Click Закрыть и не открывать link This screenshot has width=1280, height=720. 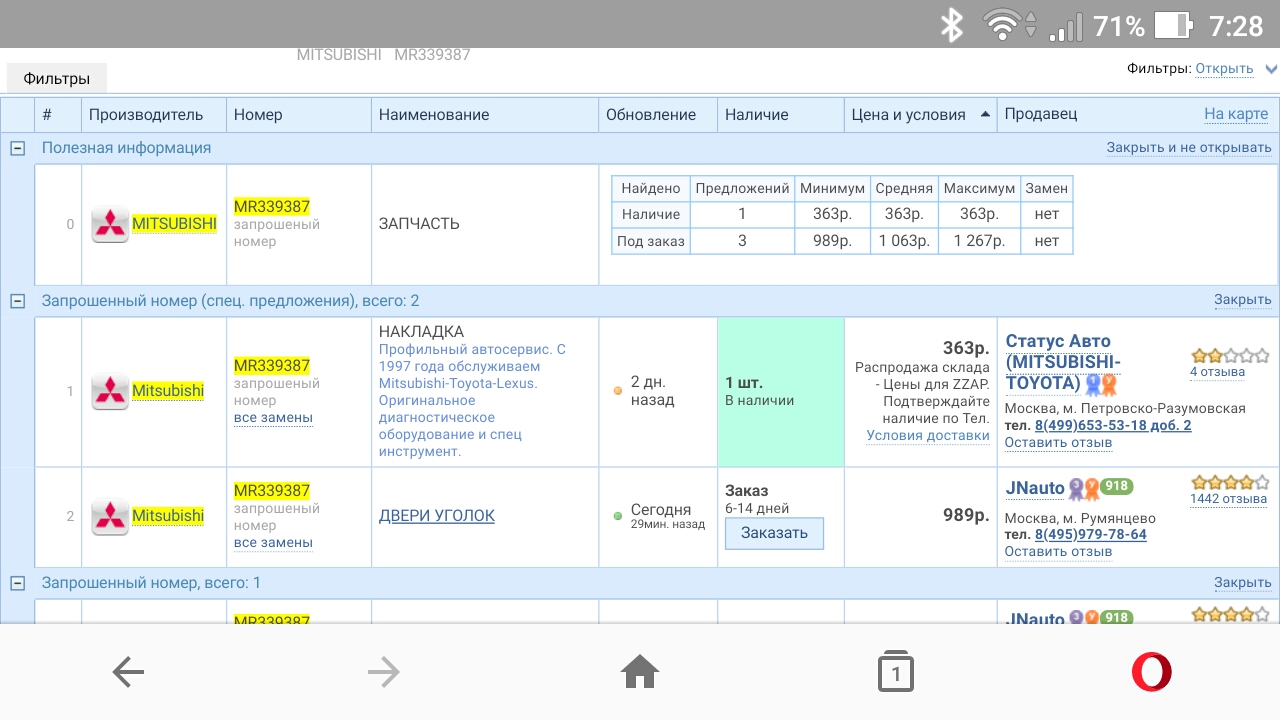(1188, 148)
